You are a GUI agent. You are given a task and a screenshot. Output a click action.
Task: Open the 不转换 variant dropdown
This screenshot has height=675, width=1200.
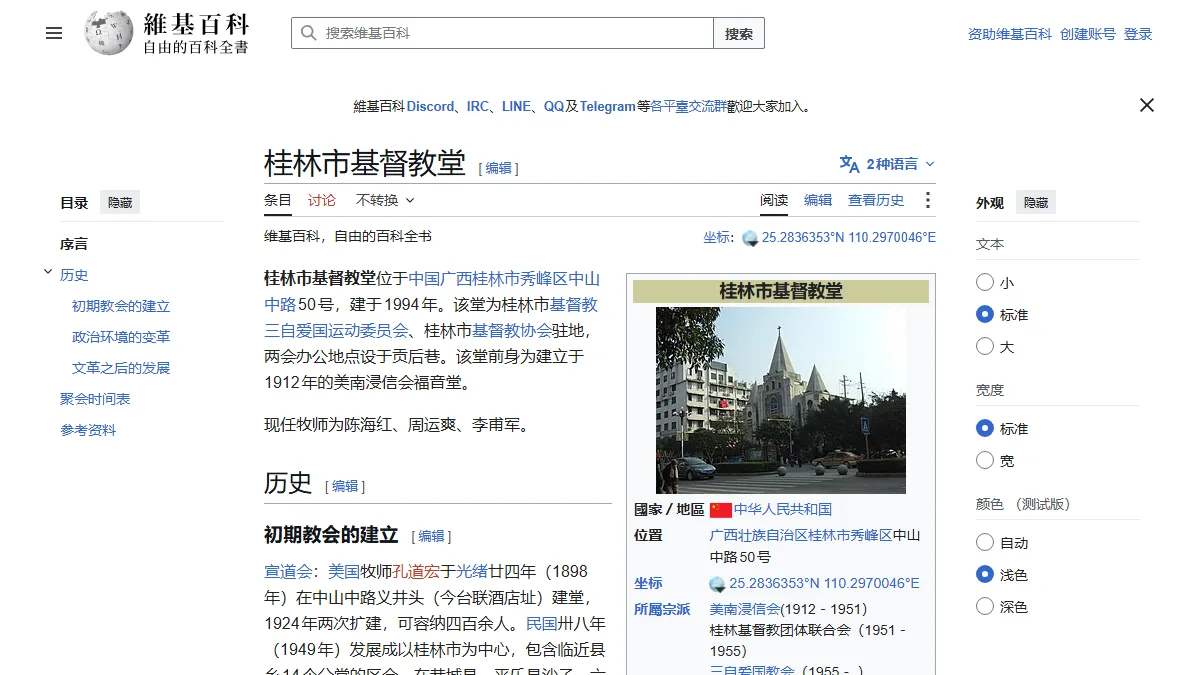coord(385,200)
